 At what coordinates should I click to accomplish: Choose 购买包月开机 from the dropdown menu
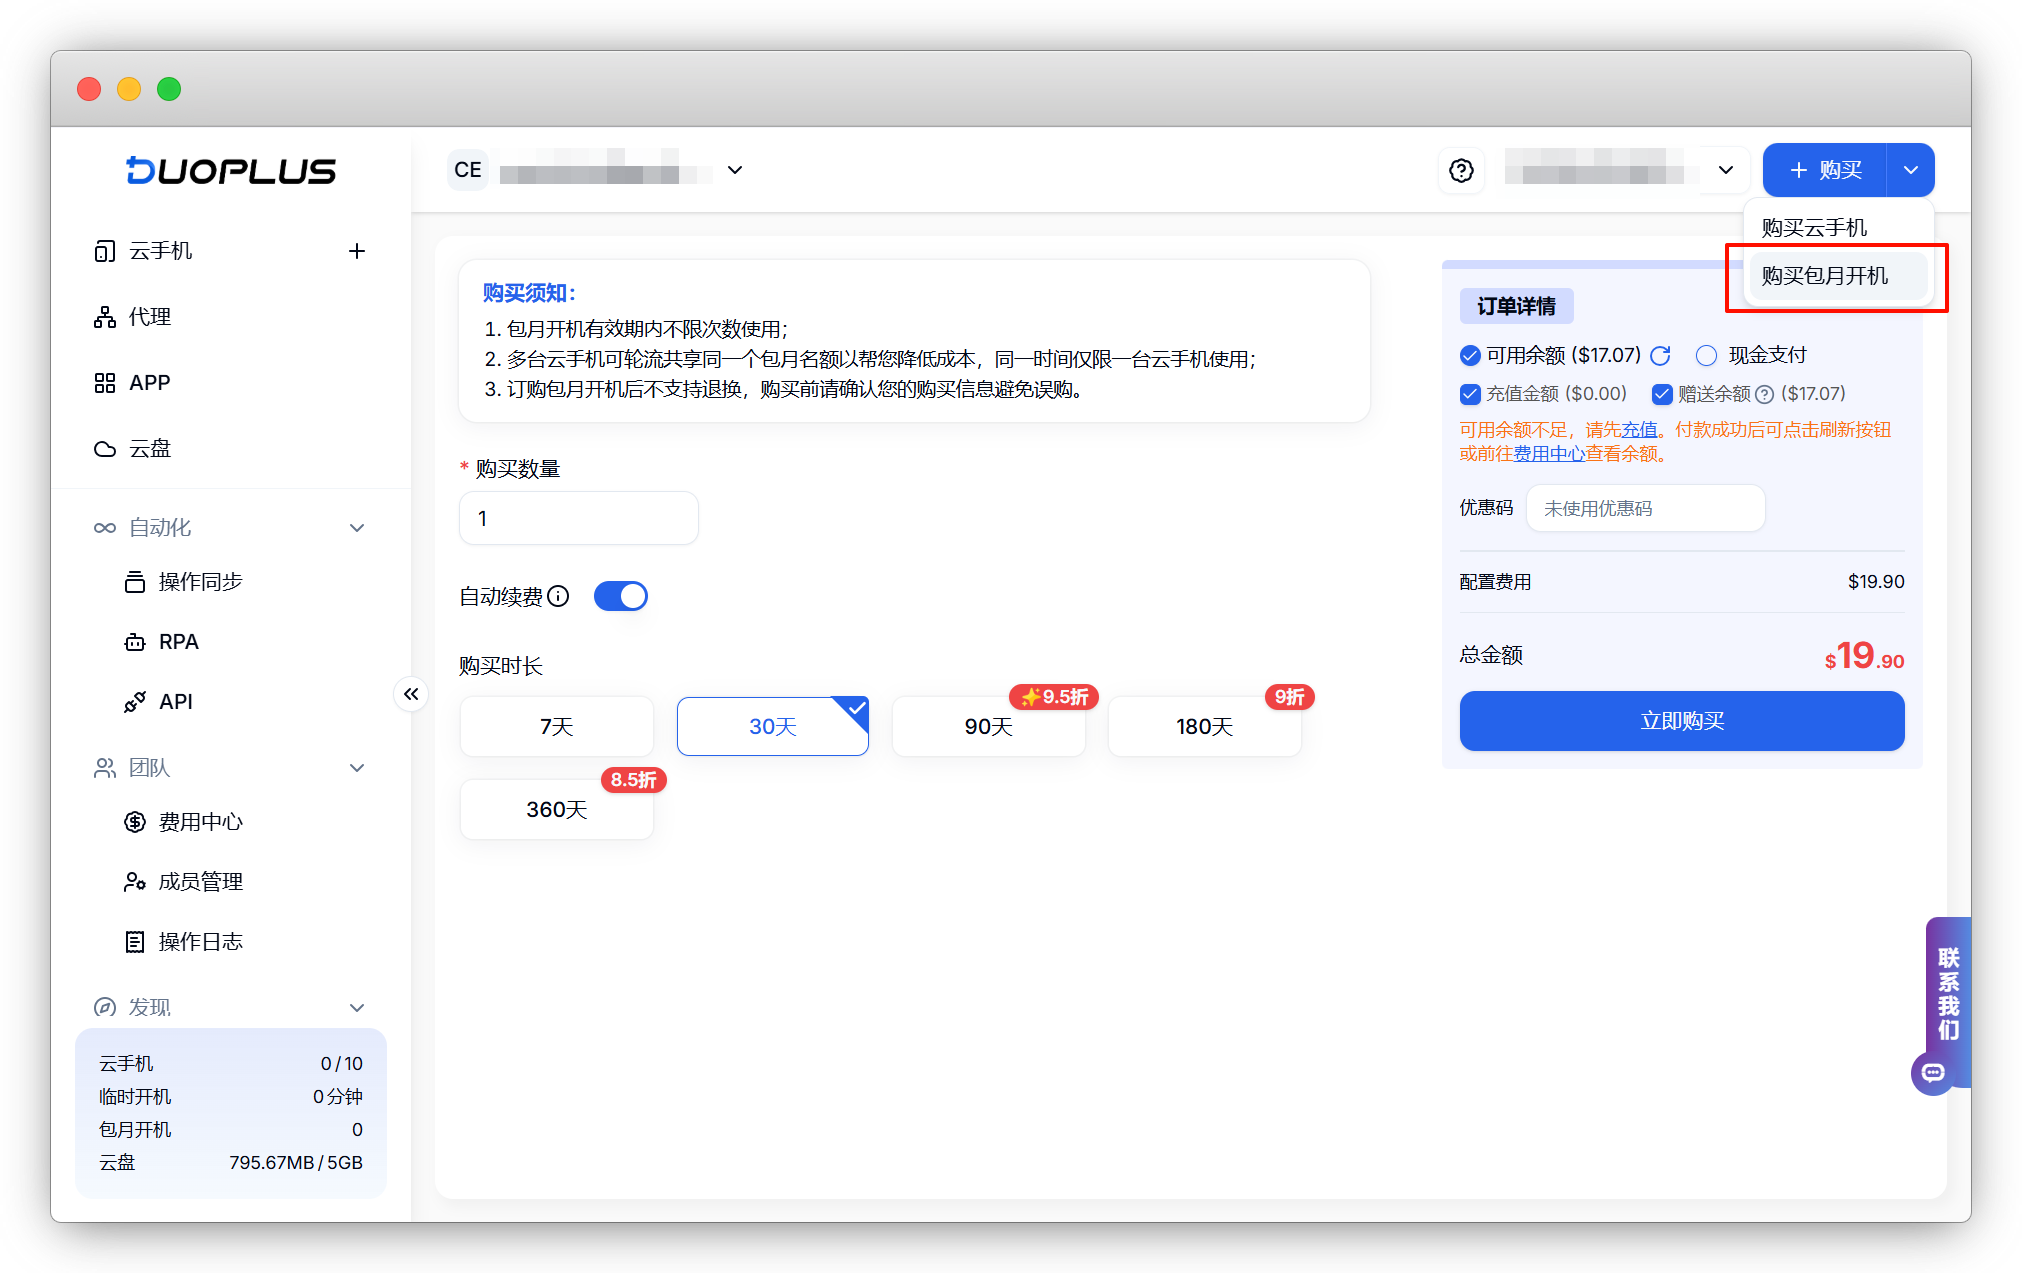pyautogui.click(x=1824, y=276)
